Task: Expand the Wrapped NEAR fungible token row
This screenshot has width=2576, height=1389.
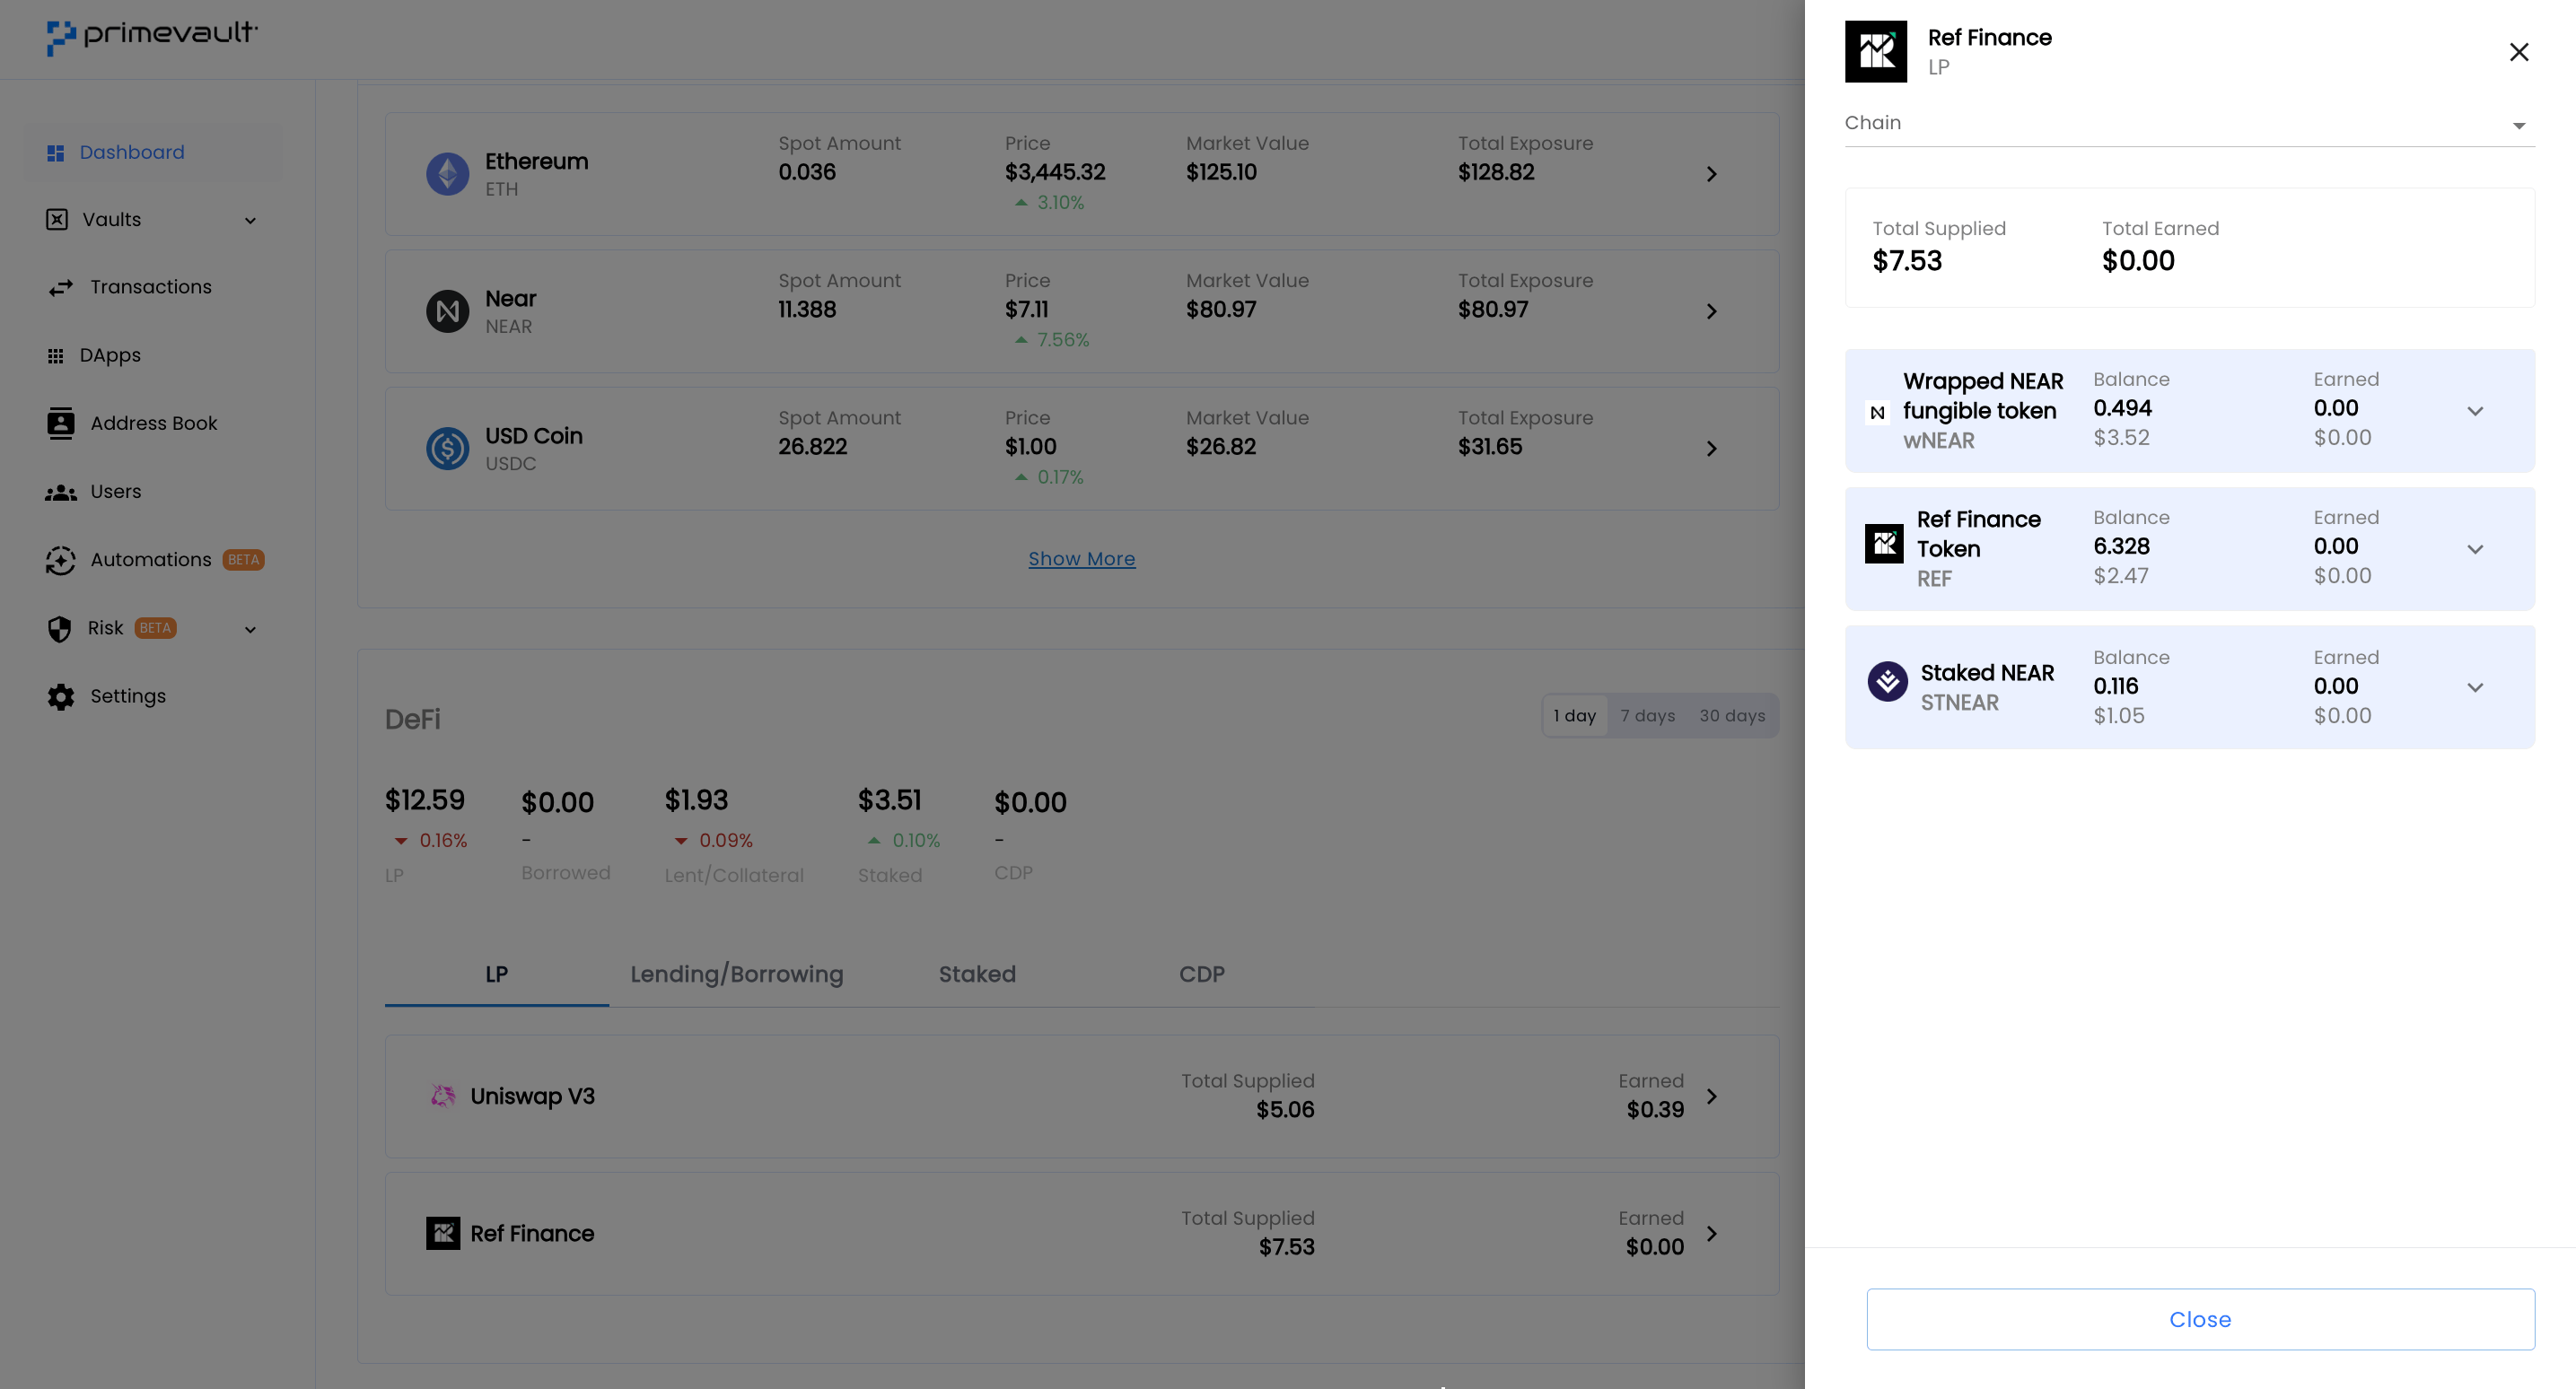Action: coord(2475,411)
